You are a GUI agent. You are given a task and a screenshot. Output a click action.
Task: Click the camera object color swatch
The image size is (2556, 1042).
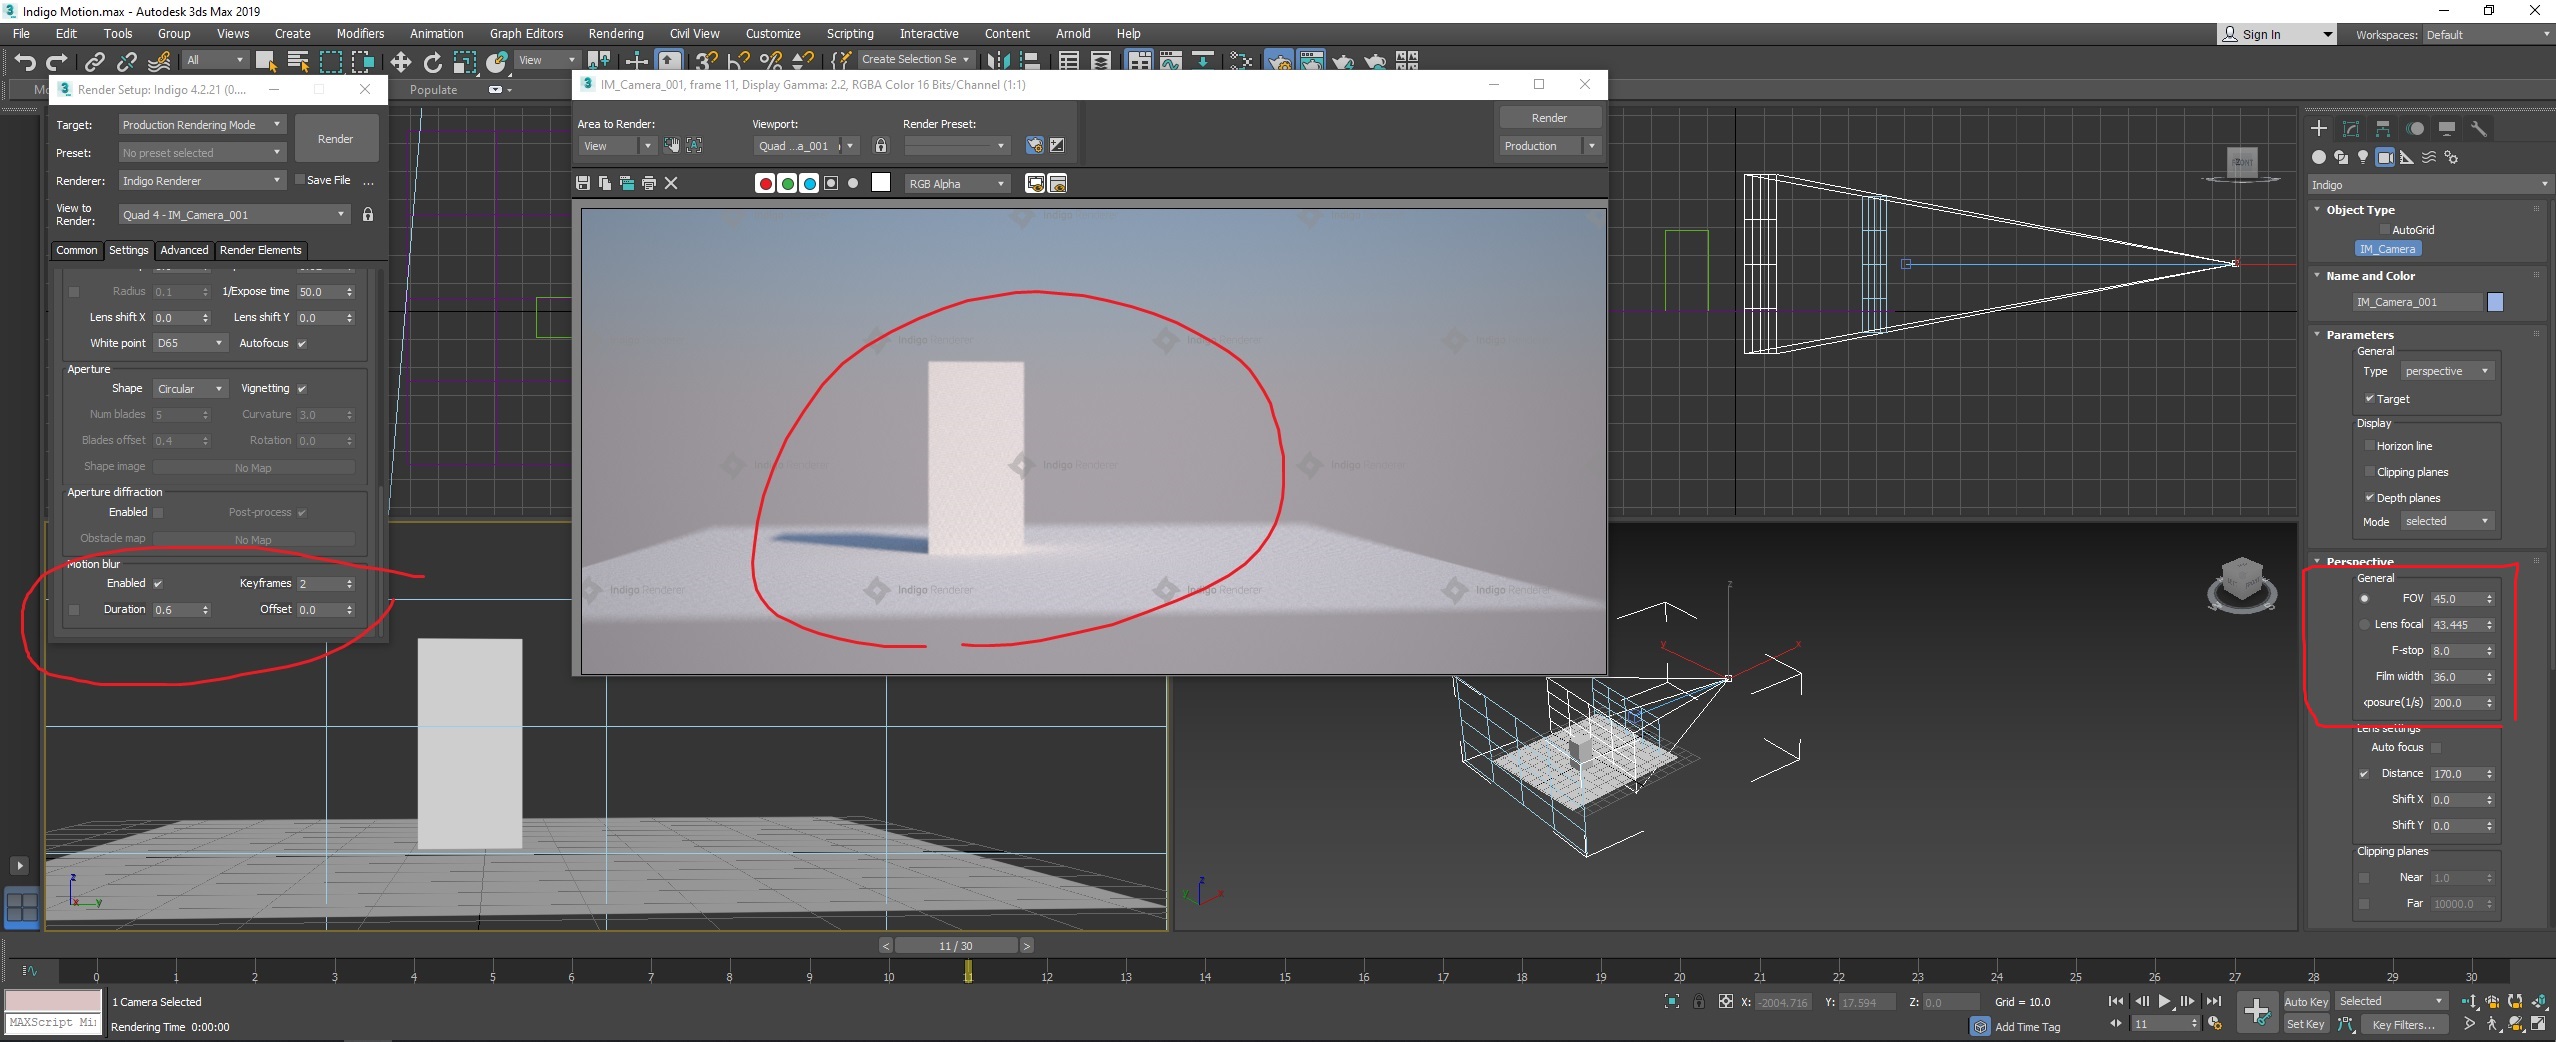[x=2495, y=302]
